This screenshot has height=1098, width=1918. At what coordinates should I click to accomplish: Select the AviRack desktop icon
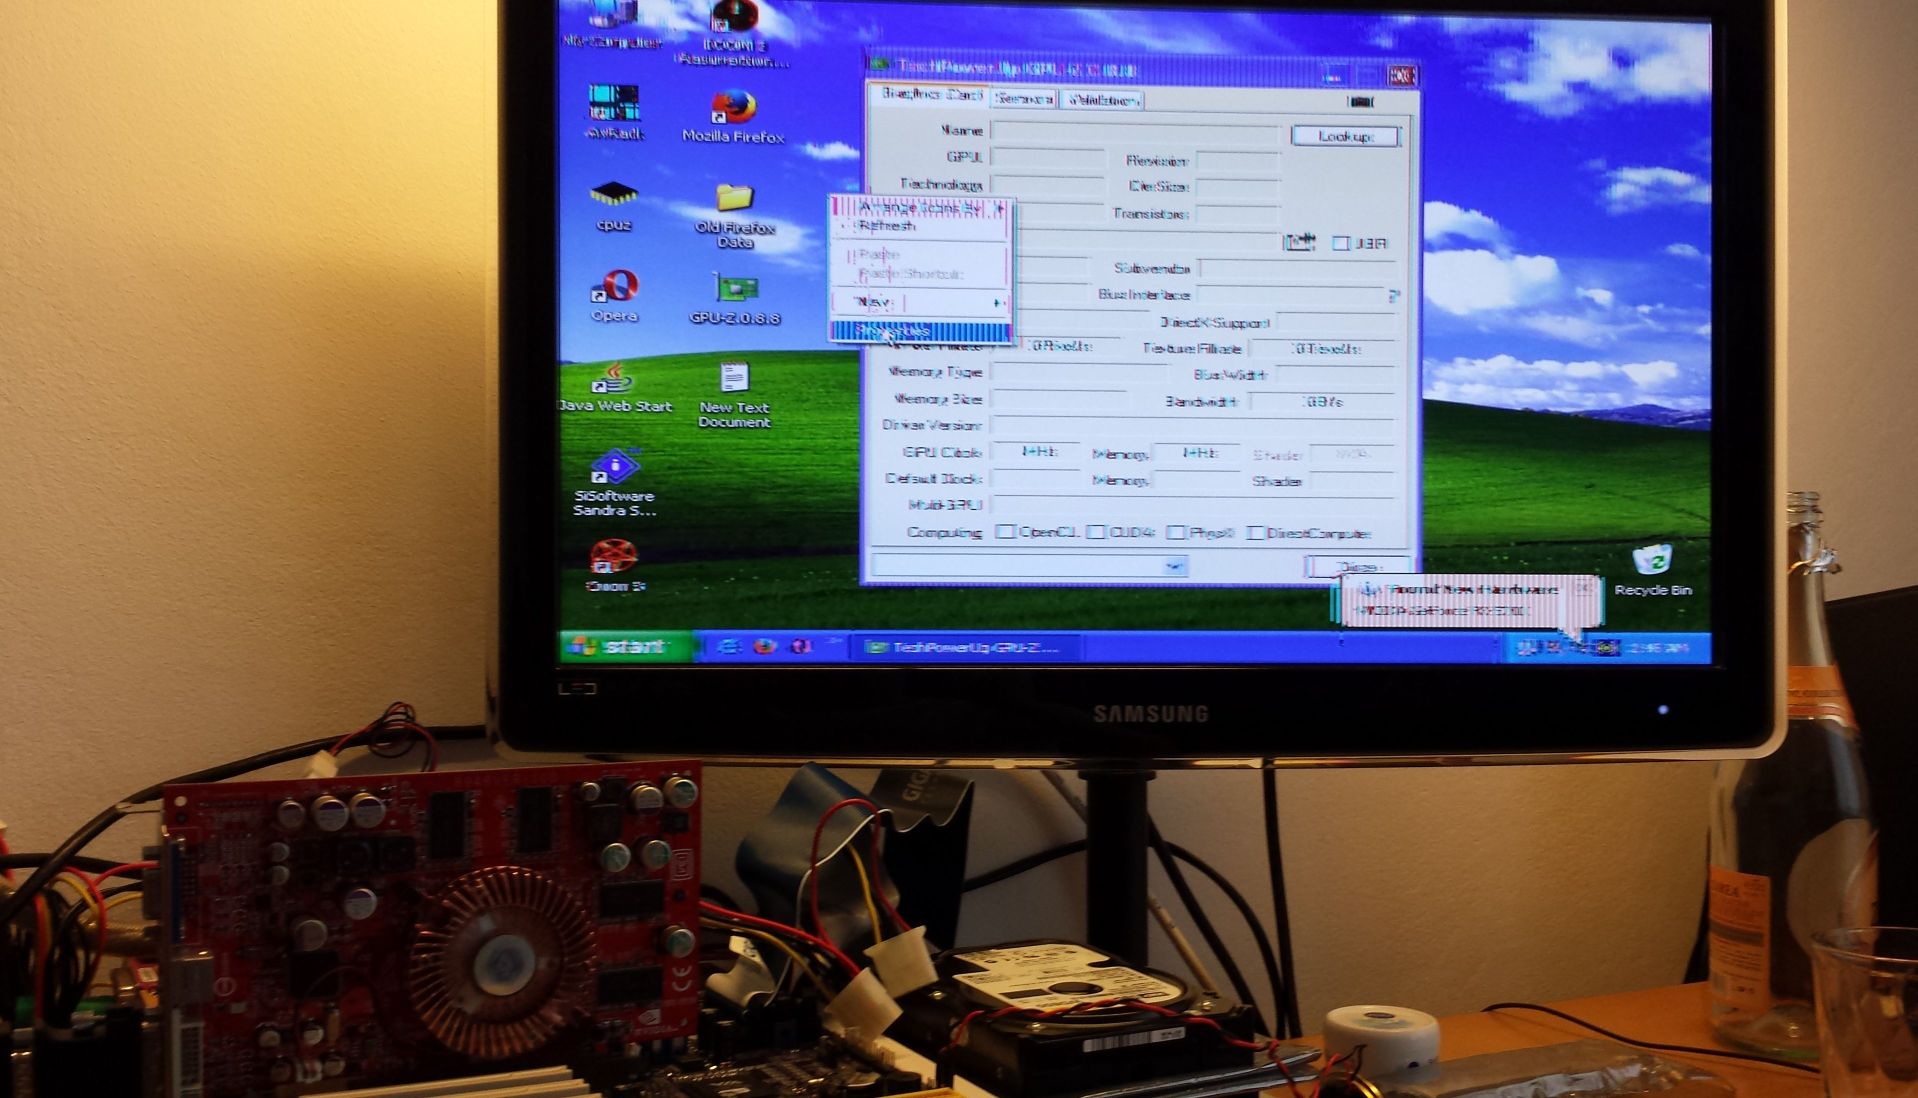coord(614,112)
